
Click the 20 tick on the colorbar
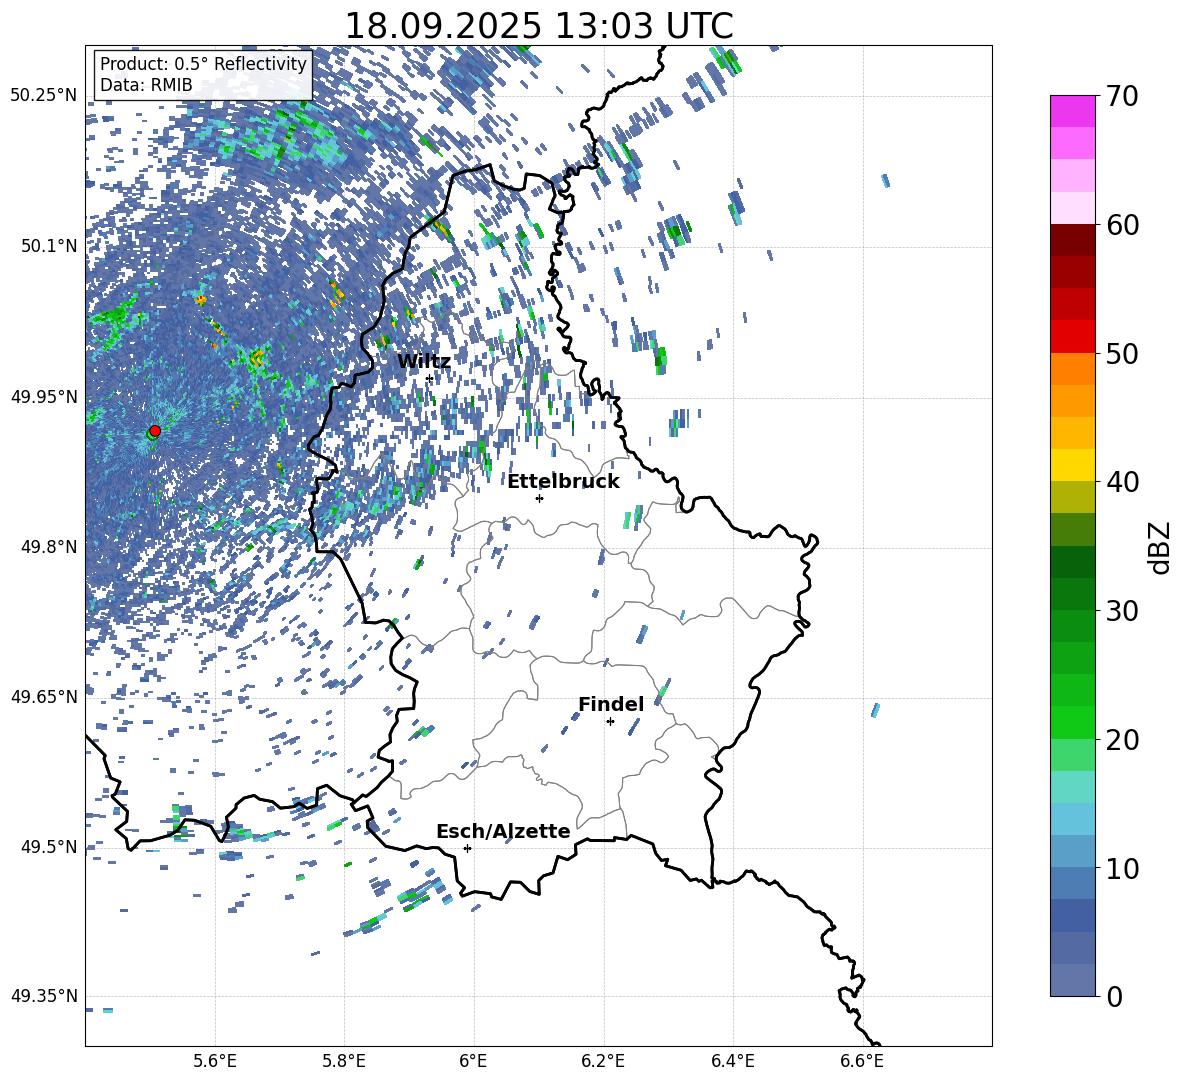pyautogui.click(x=1123, y=740)
